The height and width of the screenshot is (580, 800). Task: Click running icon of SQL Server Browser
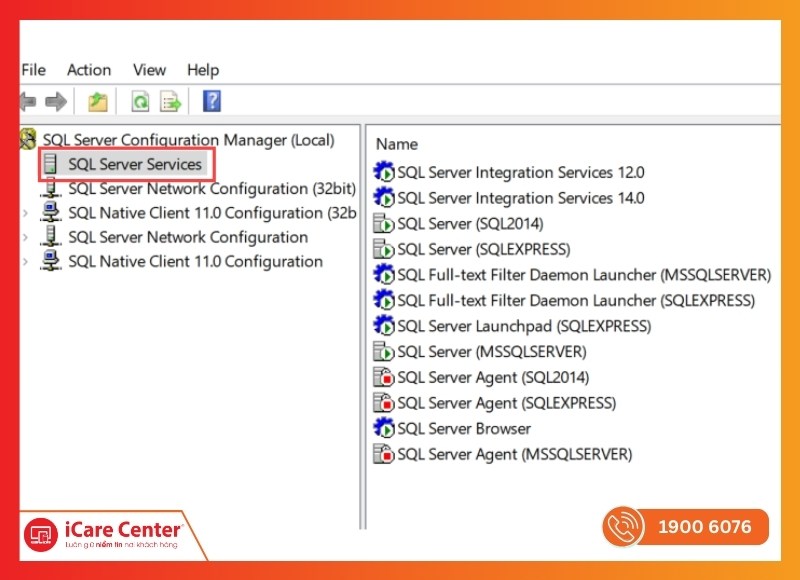click(x=384, y=428)
